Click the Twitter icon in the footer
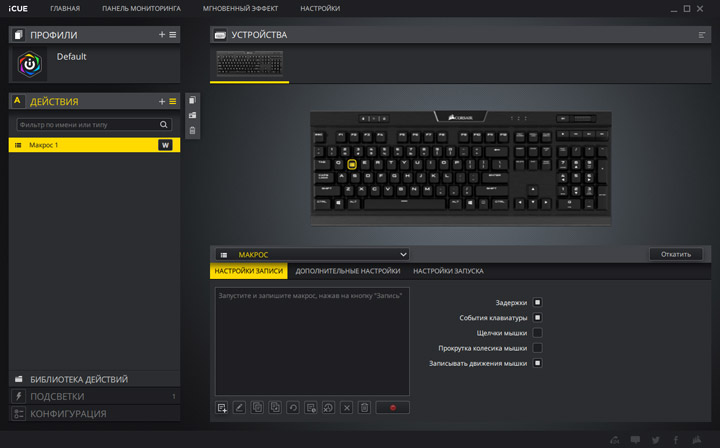Viewport: 720px width, 448px height. click(x=656, y=440)
